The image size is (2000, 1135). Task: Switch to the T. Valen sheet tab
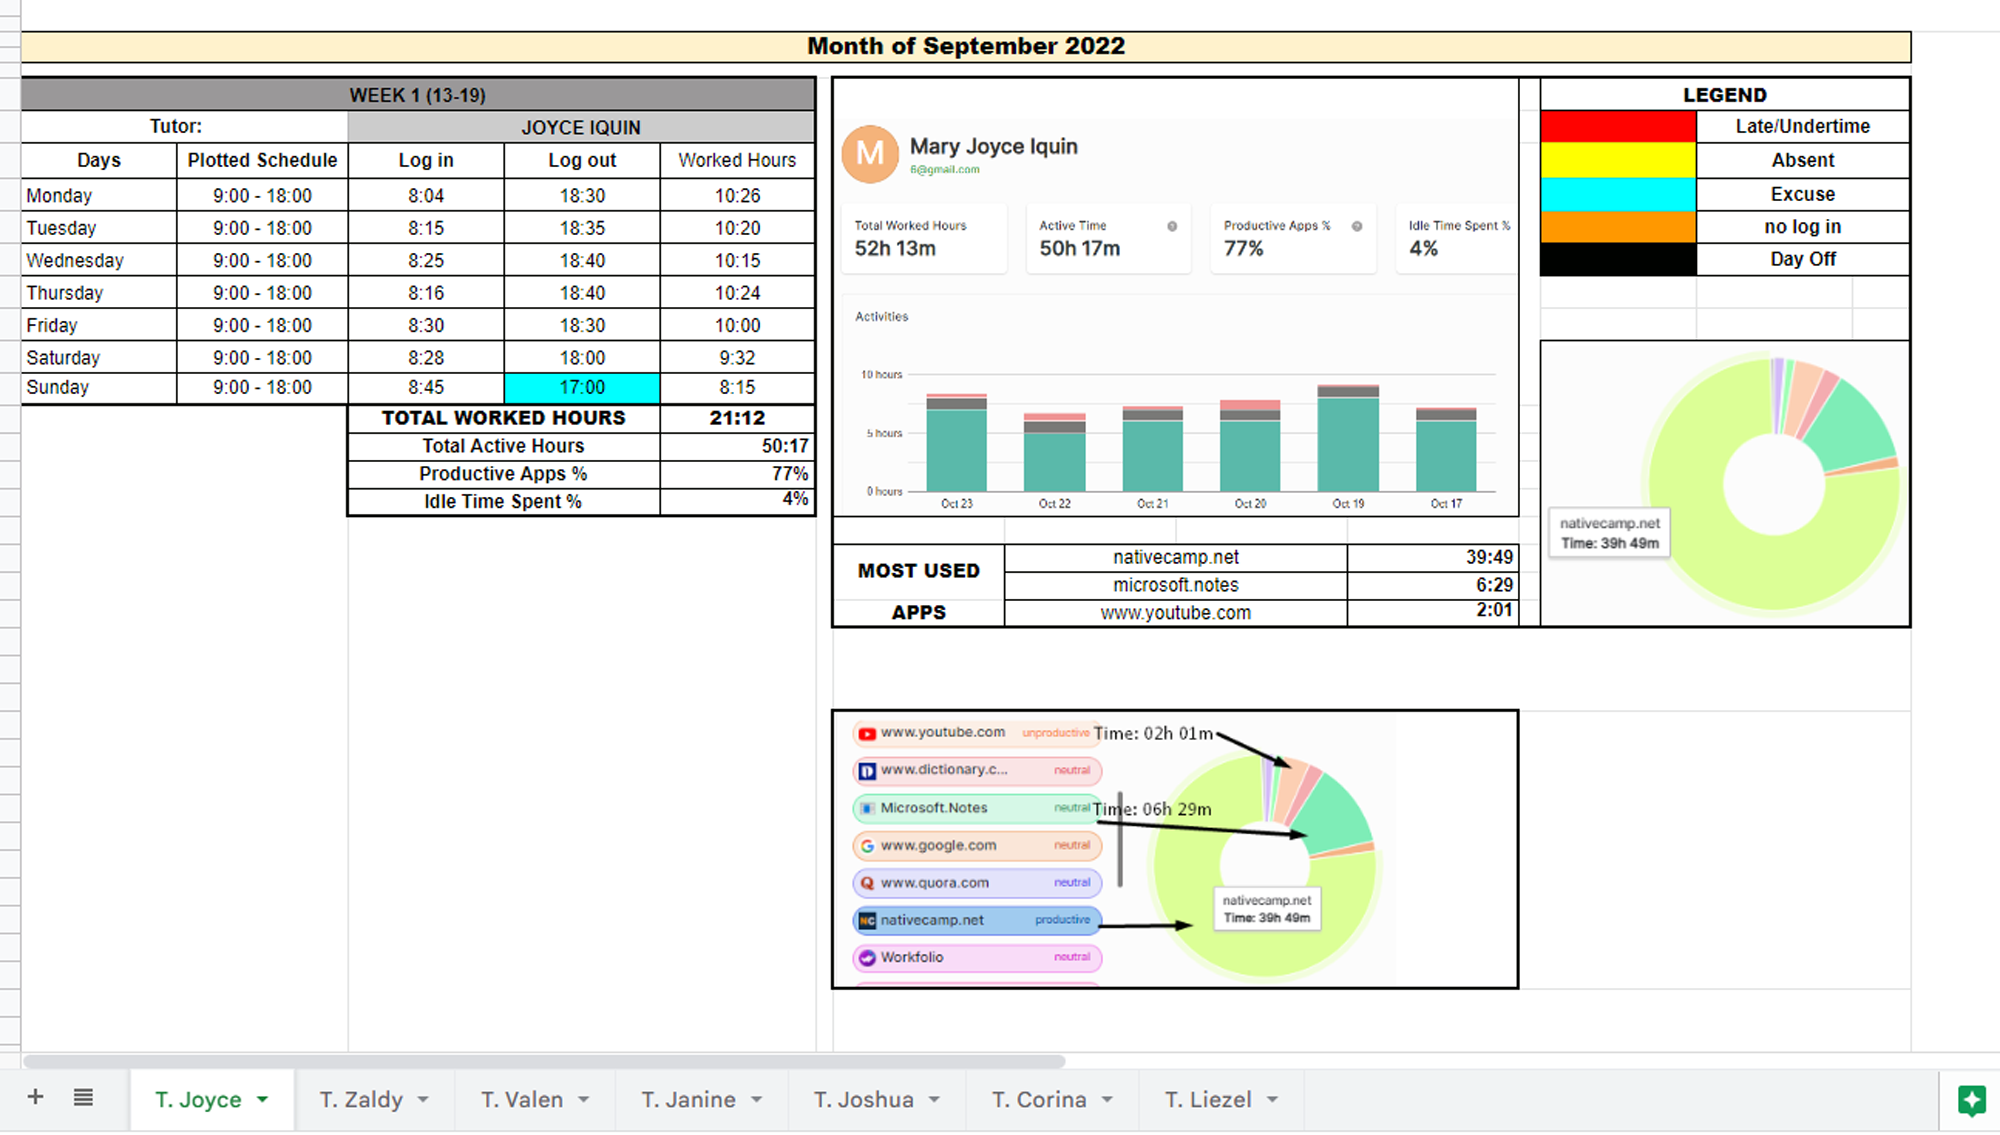point(521,1099)
